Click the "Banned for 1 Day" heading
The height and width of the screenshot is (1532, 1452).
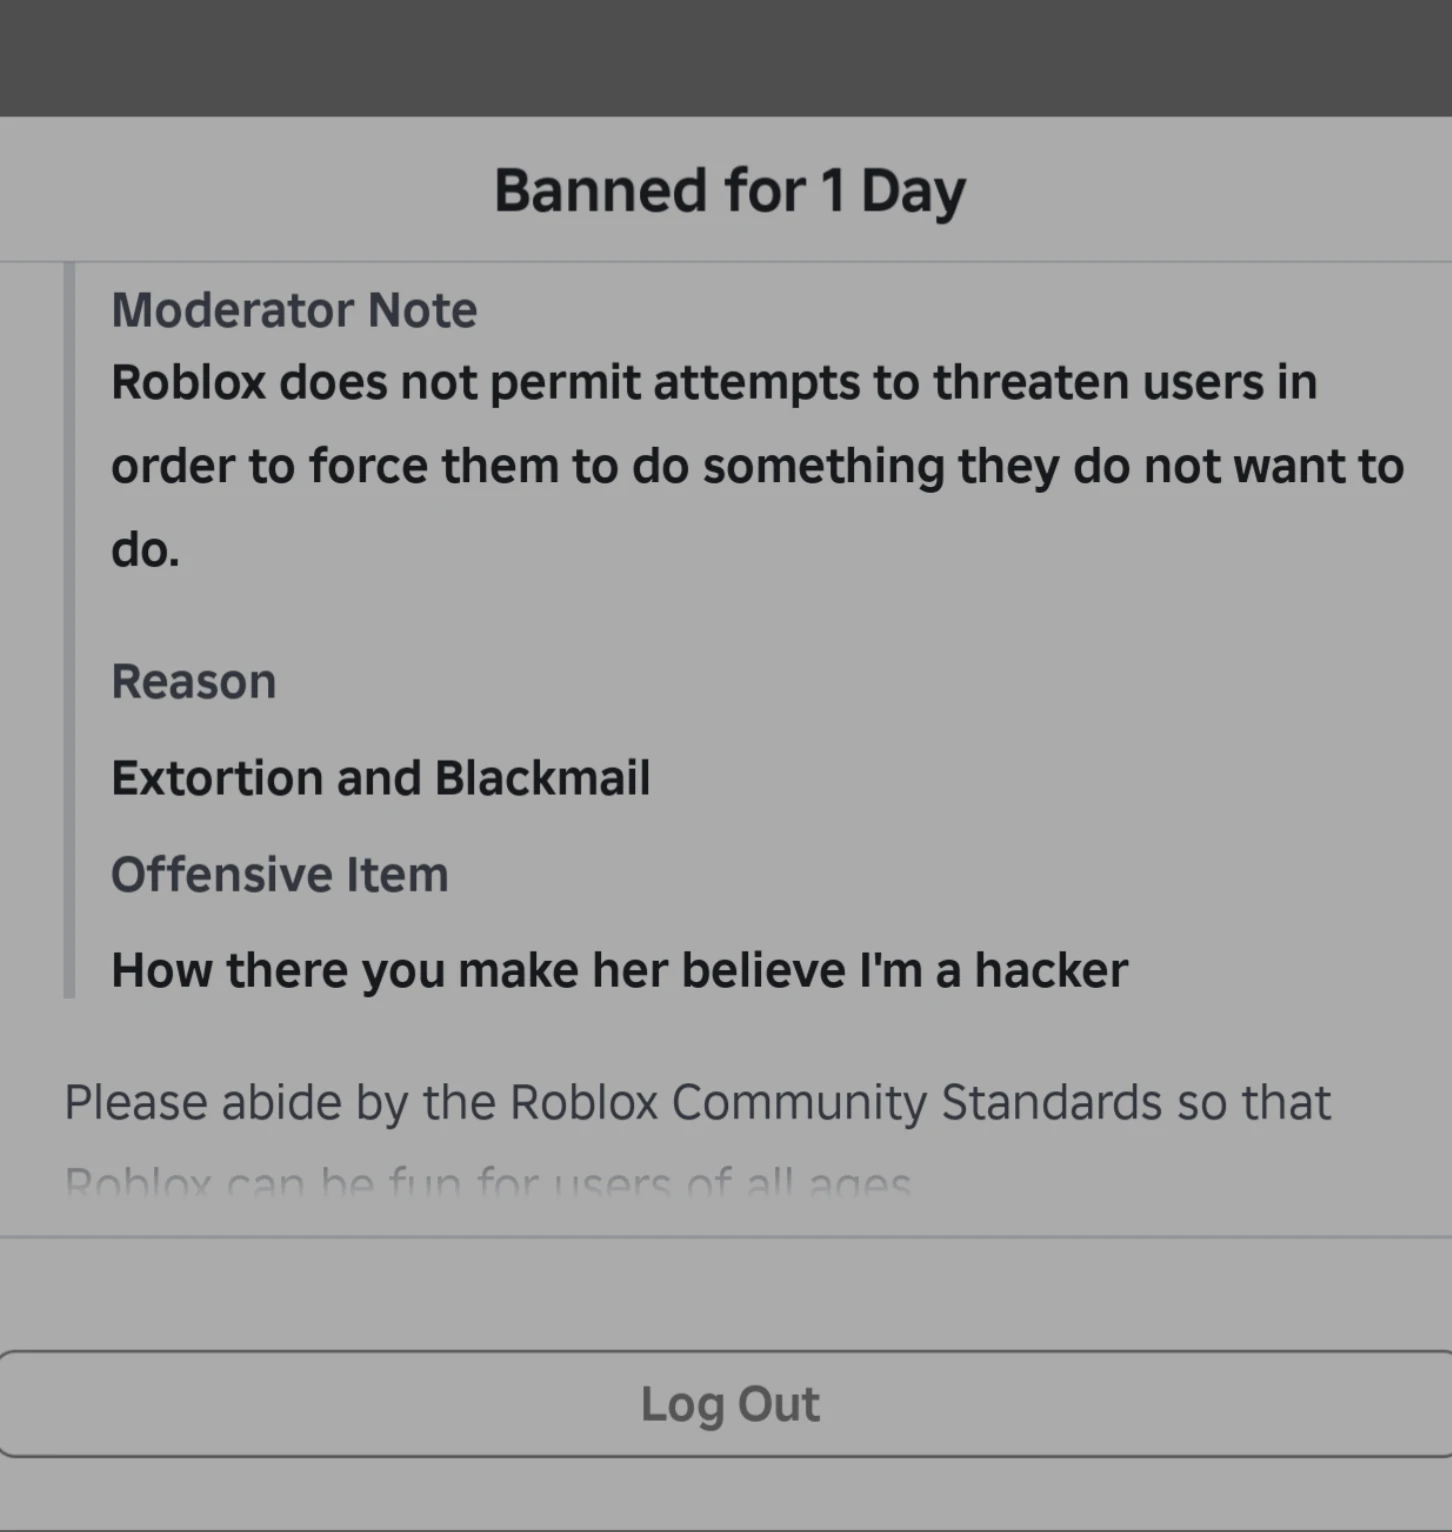point(730,190)
